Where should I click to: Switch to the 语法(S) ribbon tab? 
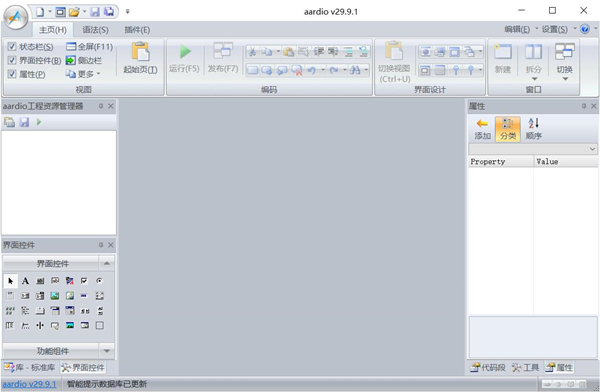pos(95,30)
